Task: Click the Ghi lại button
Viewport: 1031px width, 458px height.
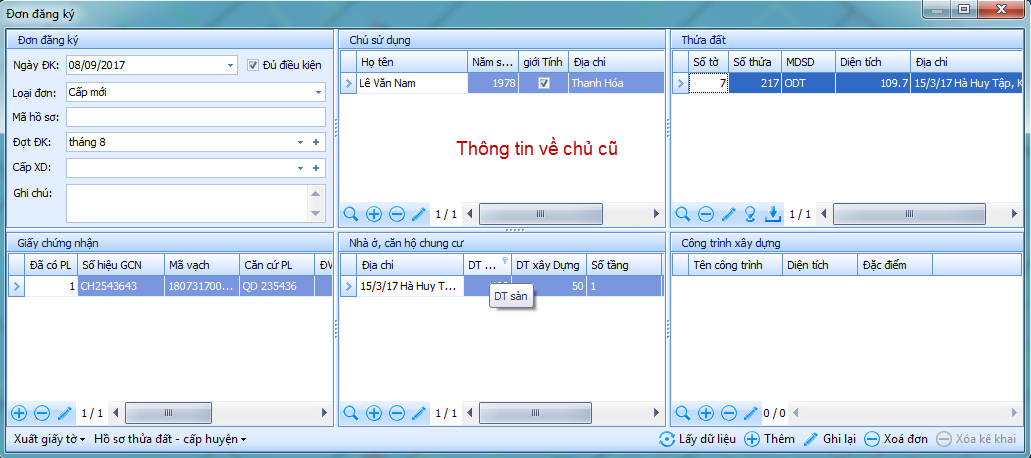Action: tap(829, 439)
